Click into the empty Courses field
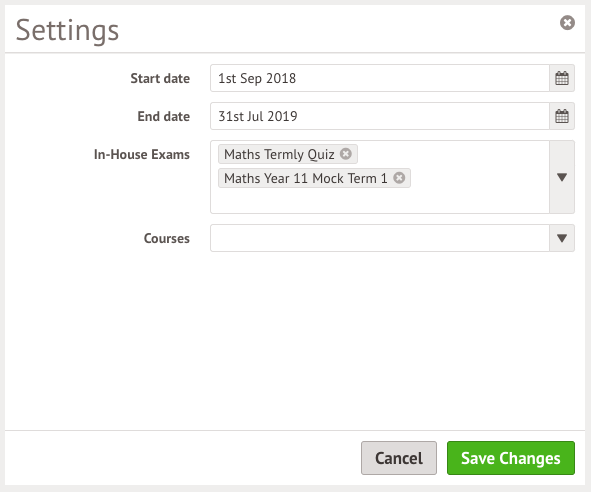Image resolution: width=591 pixels, height=492 pixels. pos(380,238)
